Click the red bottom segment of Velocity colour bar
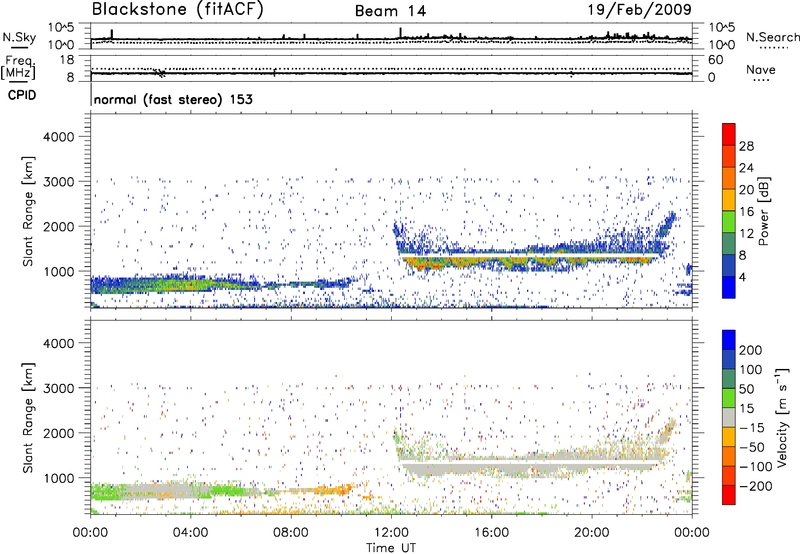The image size is (800, 554). click(729, 495)
